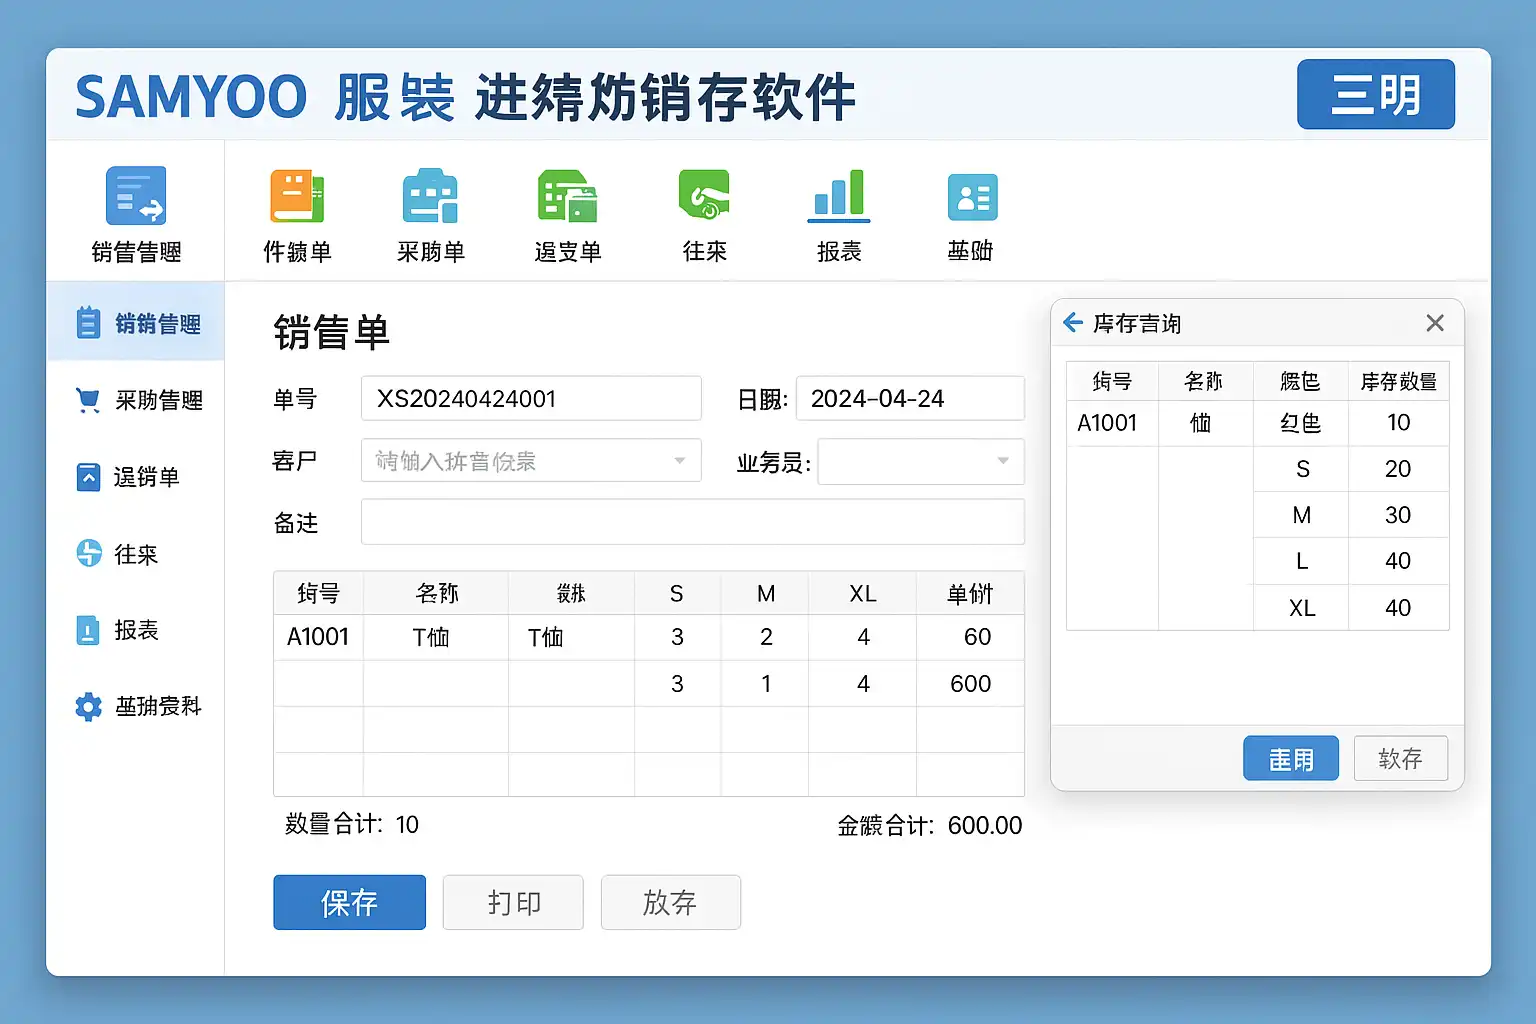The image size is (1536, 1024).
Task: Click back arrow in 库存 popup
Action: (1073, 322)
